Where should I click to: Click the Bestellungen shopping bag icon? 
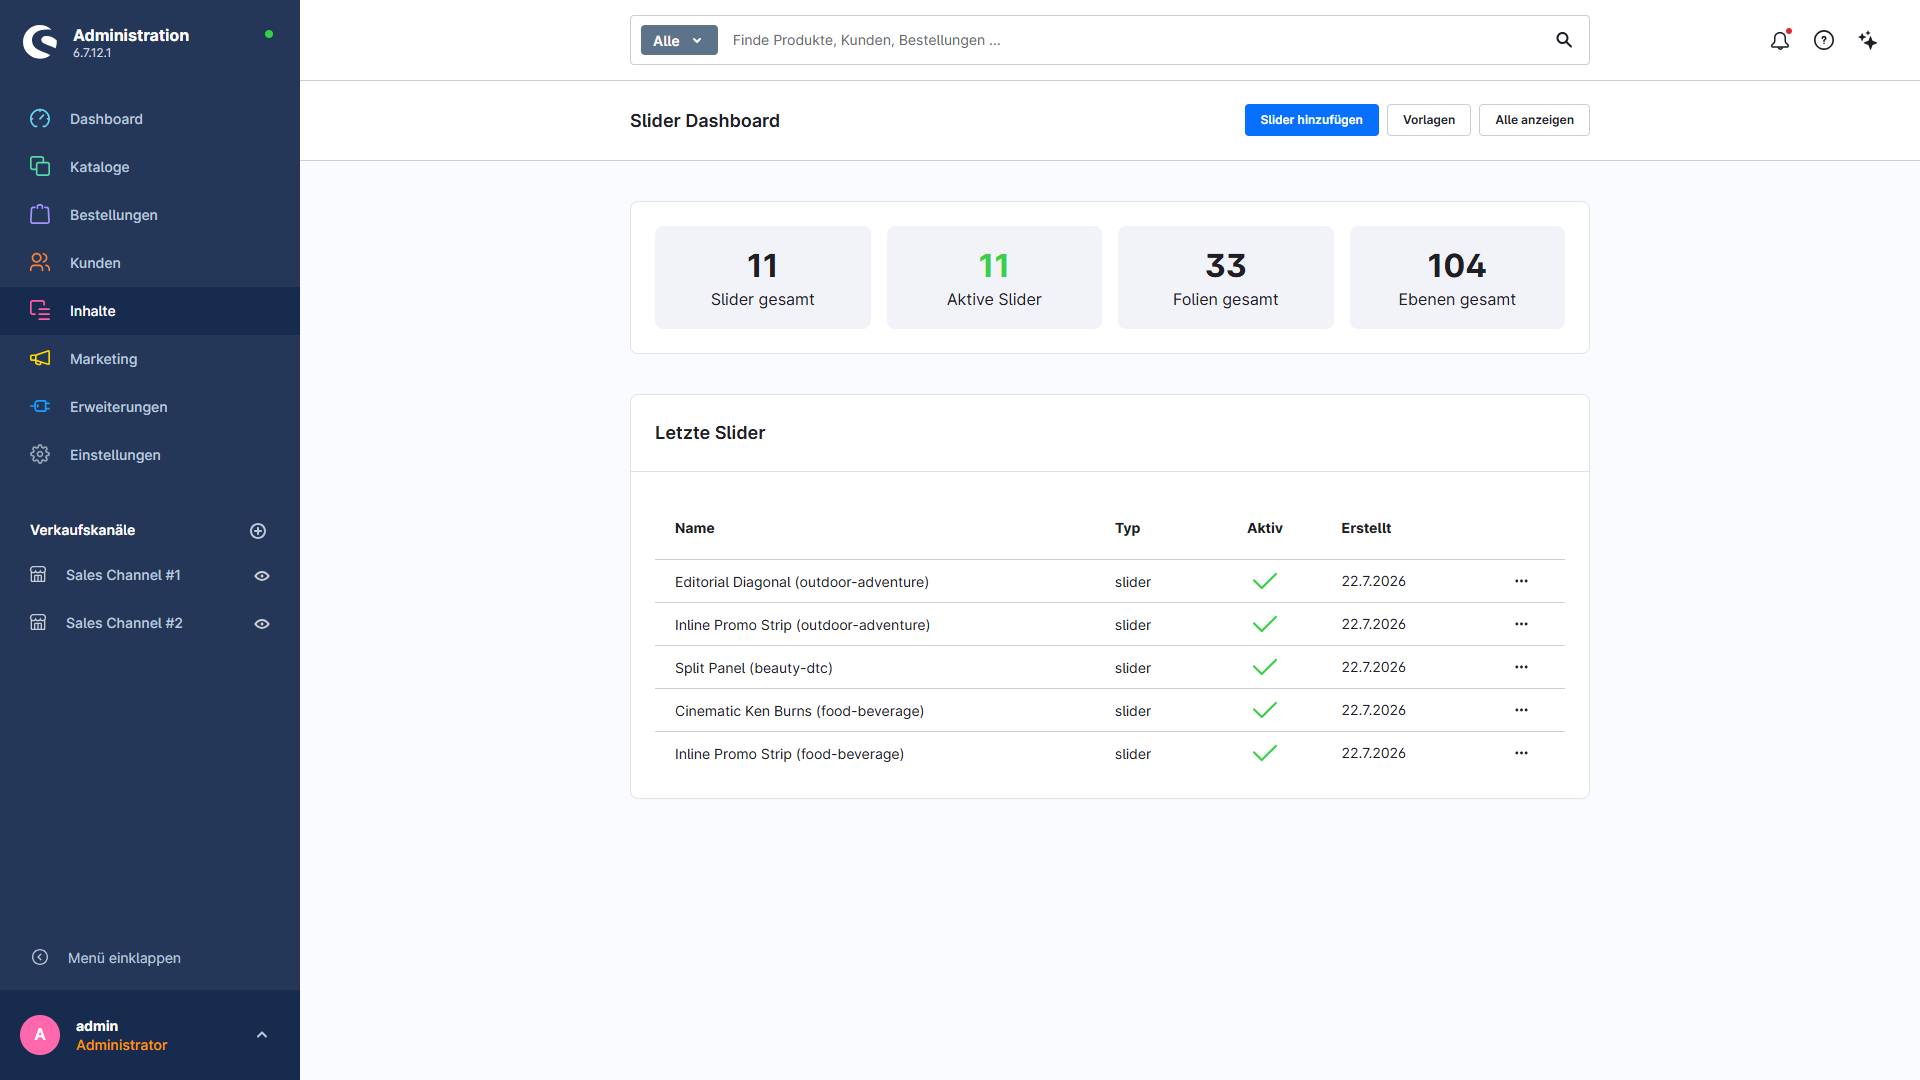click(40, 215)
